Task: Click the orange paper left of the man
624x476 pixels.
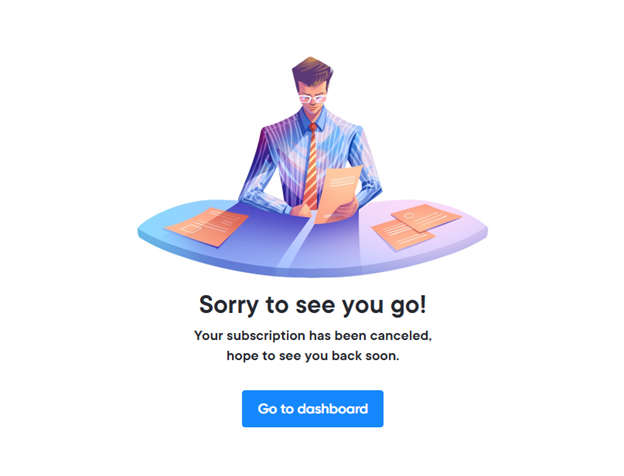Action: pos(207,226)
